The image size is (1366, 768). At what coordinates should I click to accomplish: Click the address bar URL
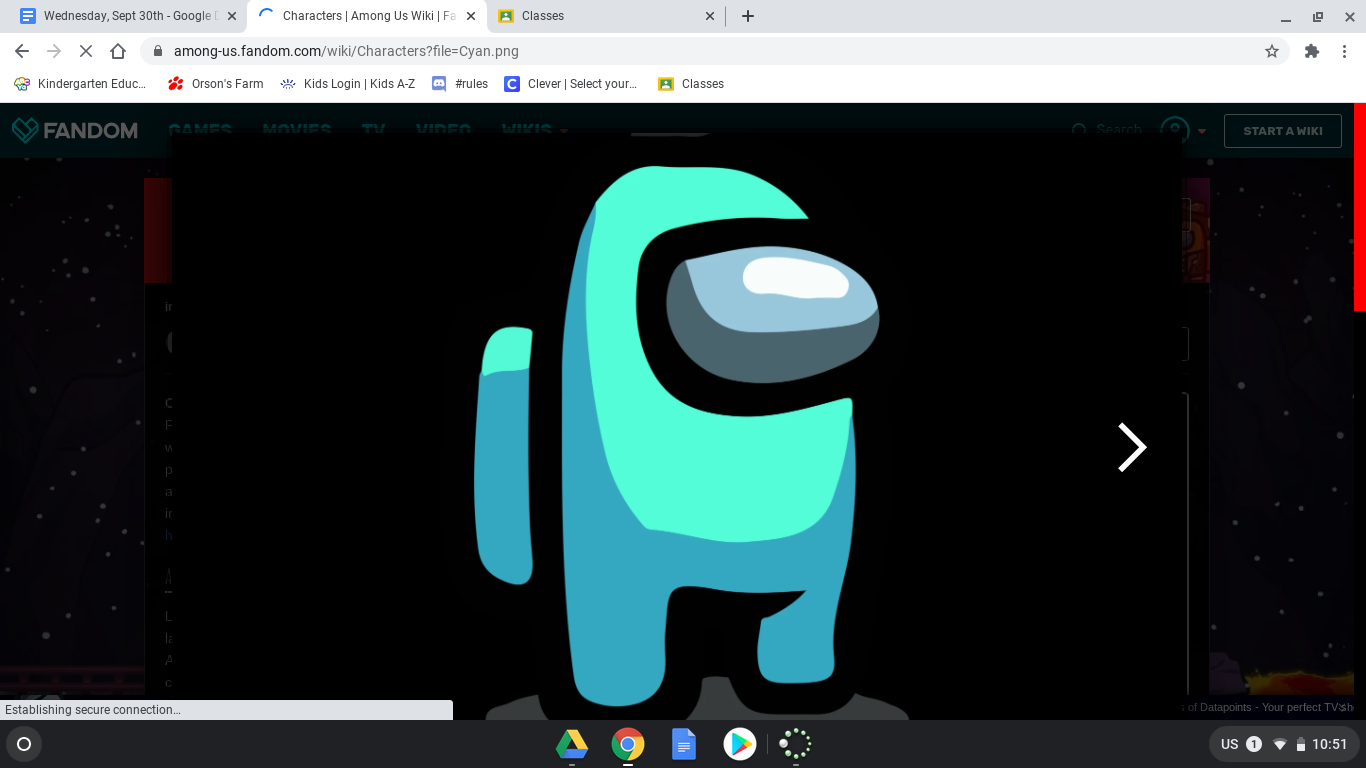(346, 51)
